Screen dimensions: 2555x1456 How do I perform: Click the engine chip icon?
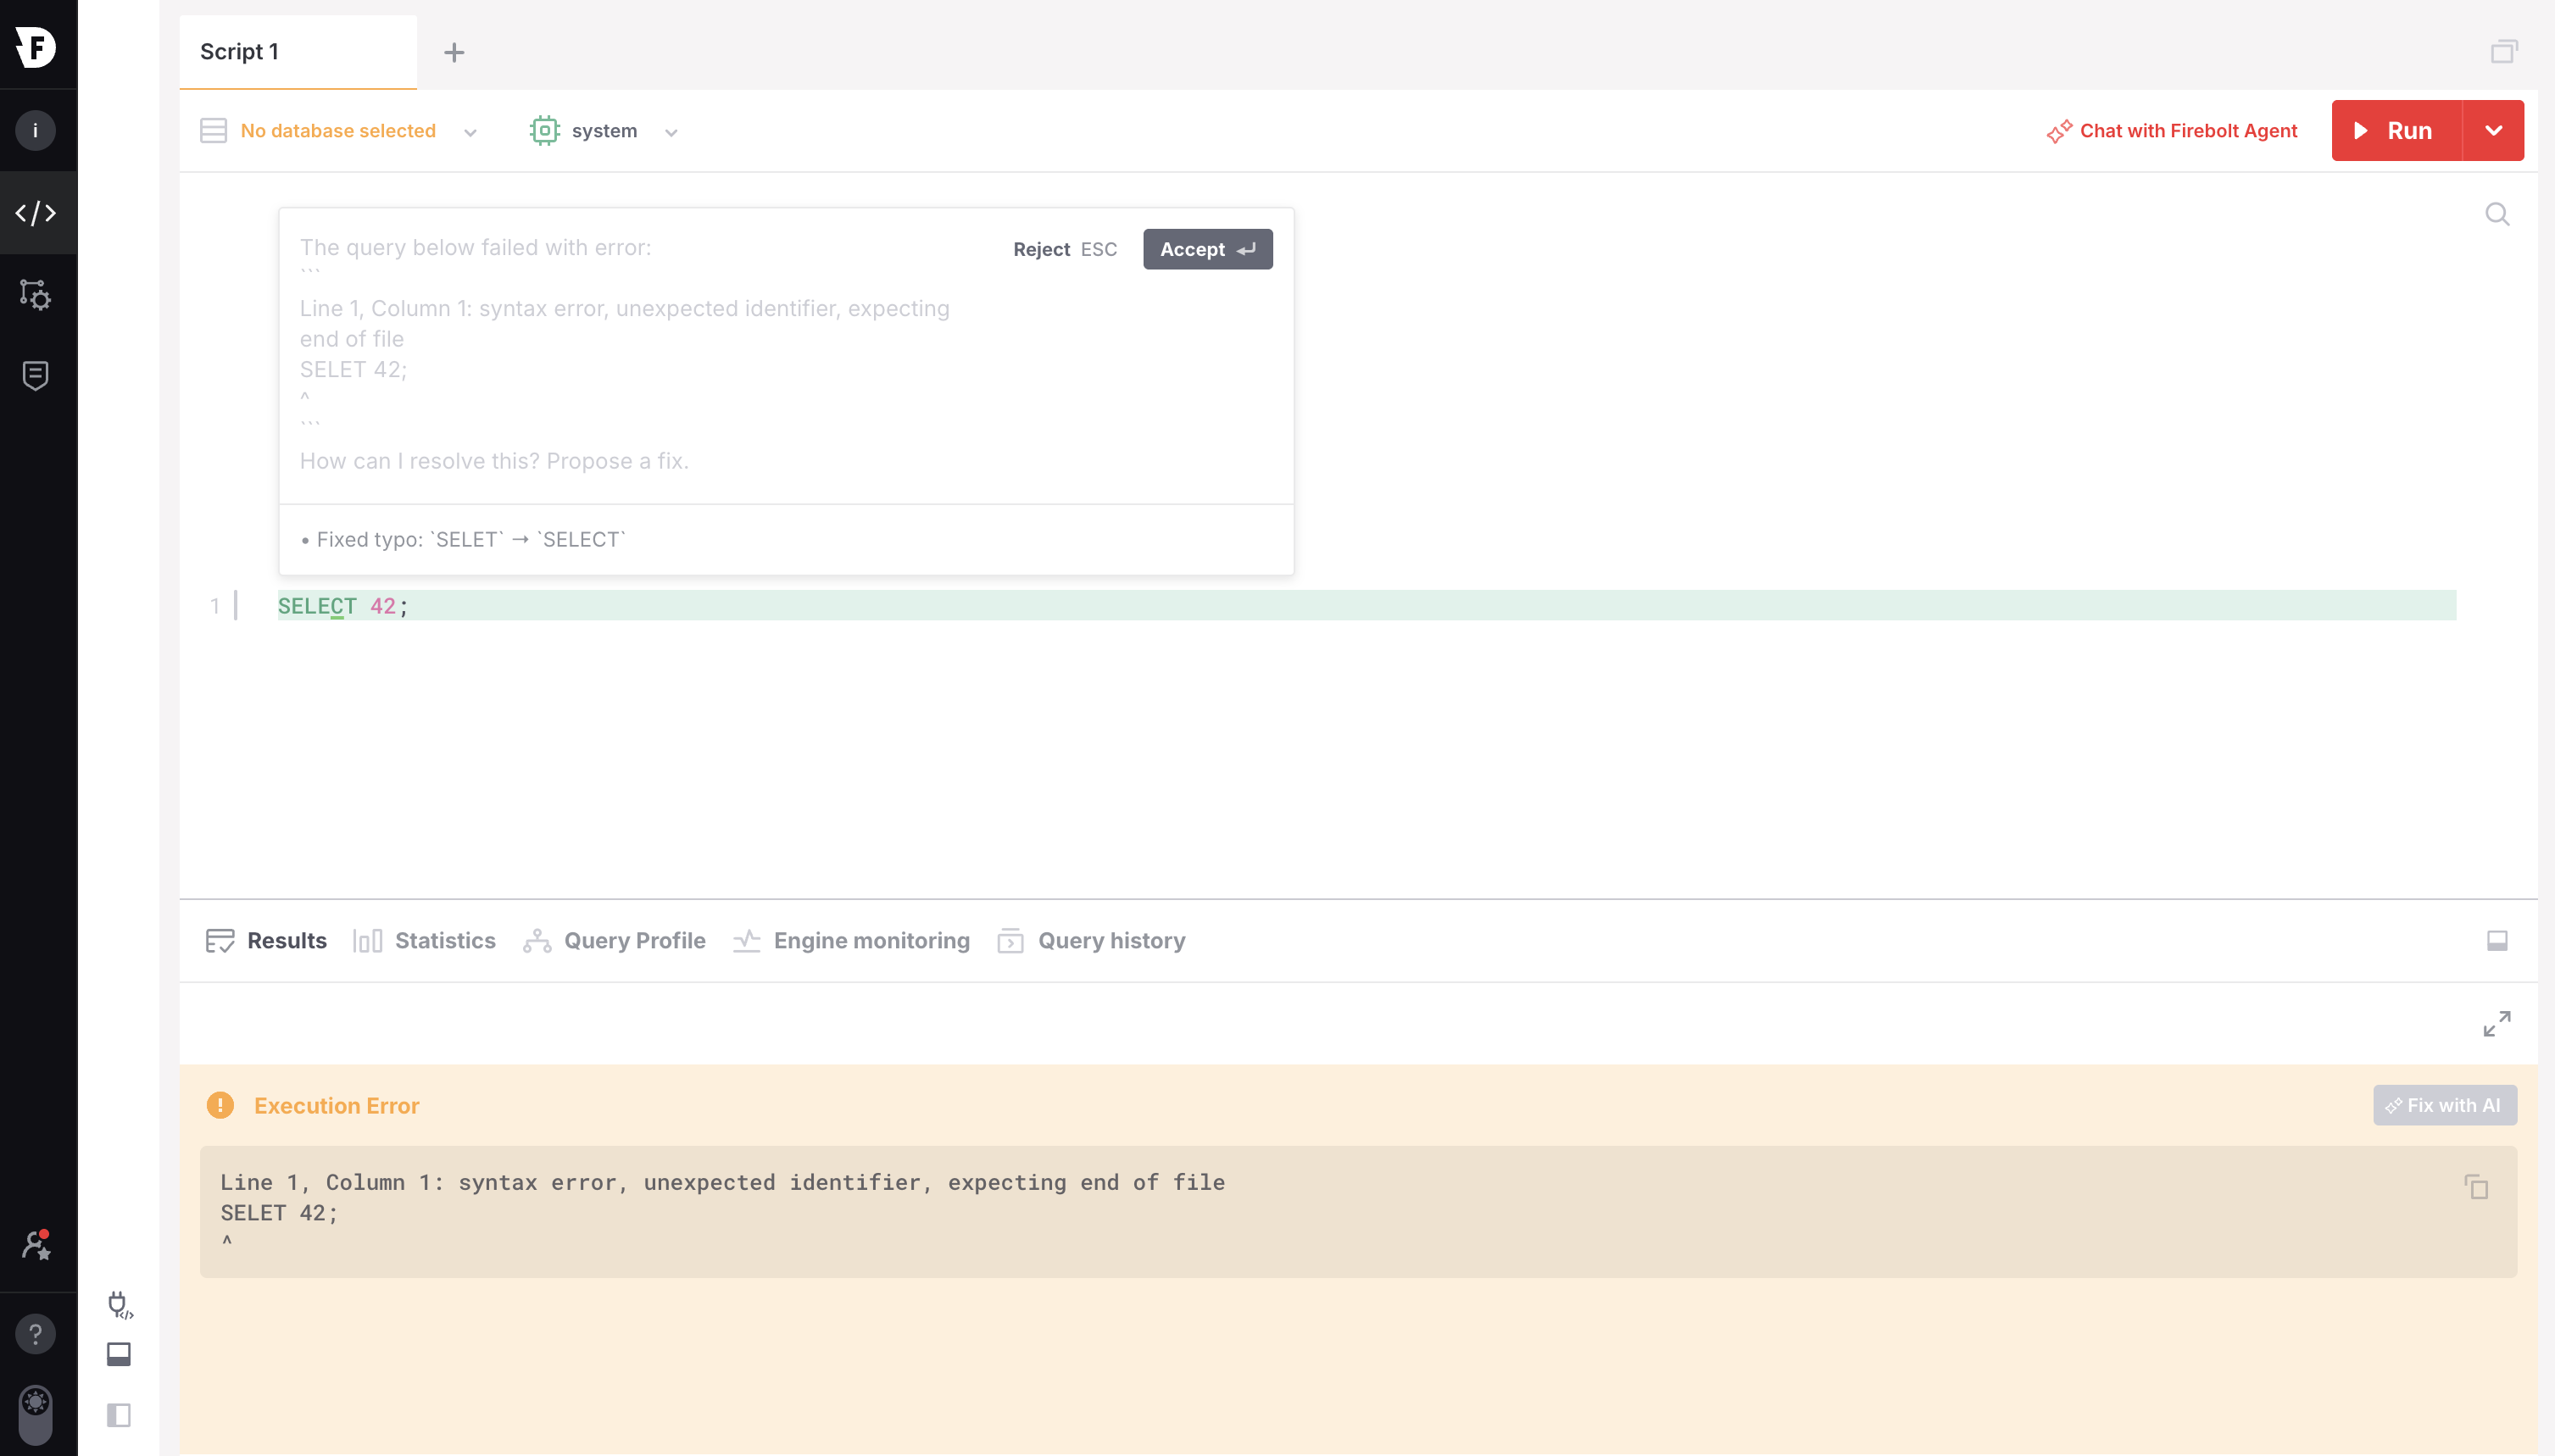pos(544,131)
